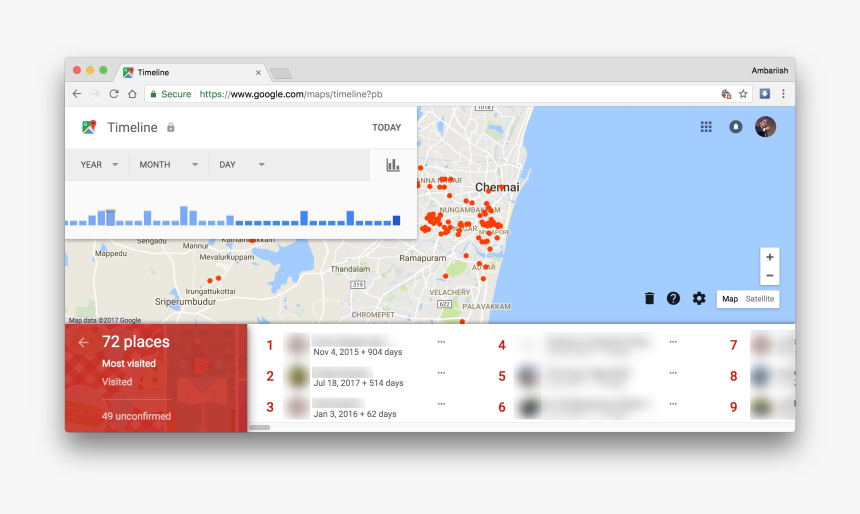Viewport: 860px width, 514px height.
Task: Select the highlighted gray histogram bar
Action: [111, 217]
